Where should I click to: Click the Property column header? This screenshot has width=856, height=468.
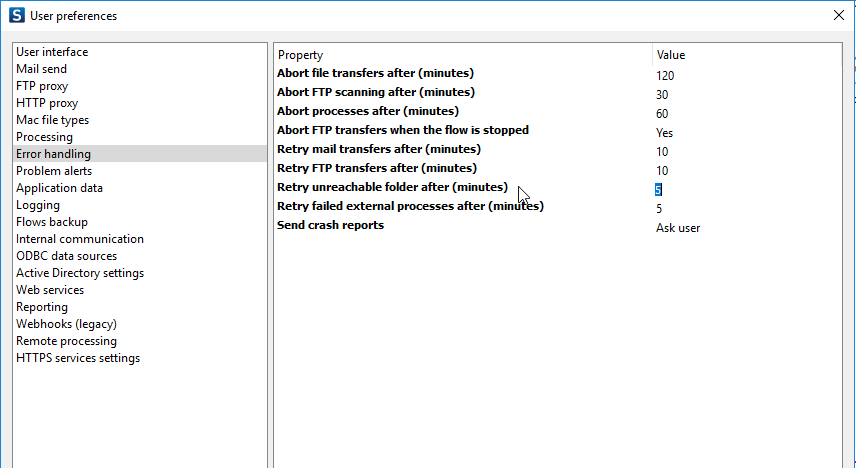pos(301,55)
